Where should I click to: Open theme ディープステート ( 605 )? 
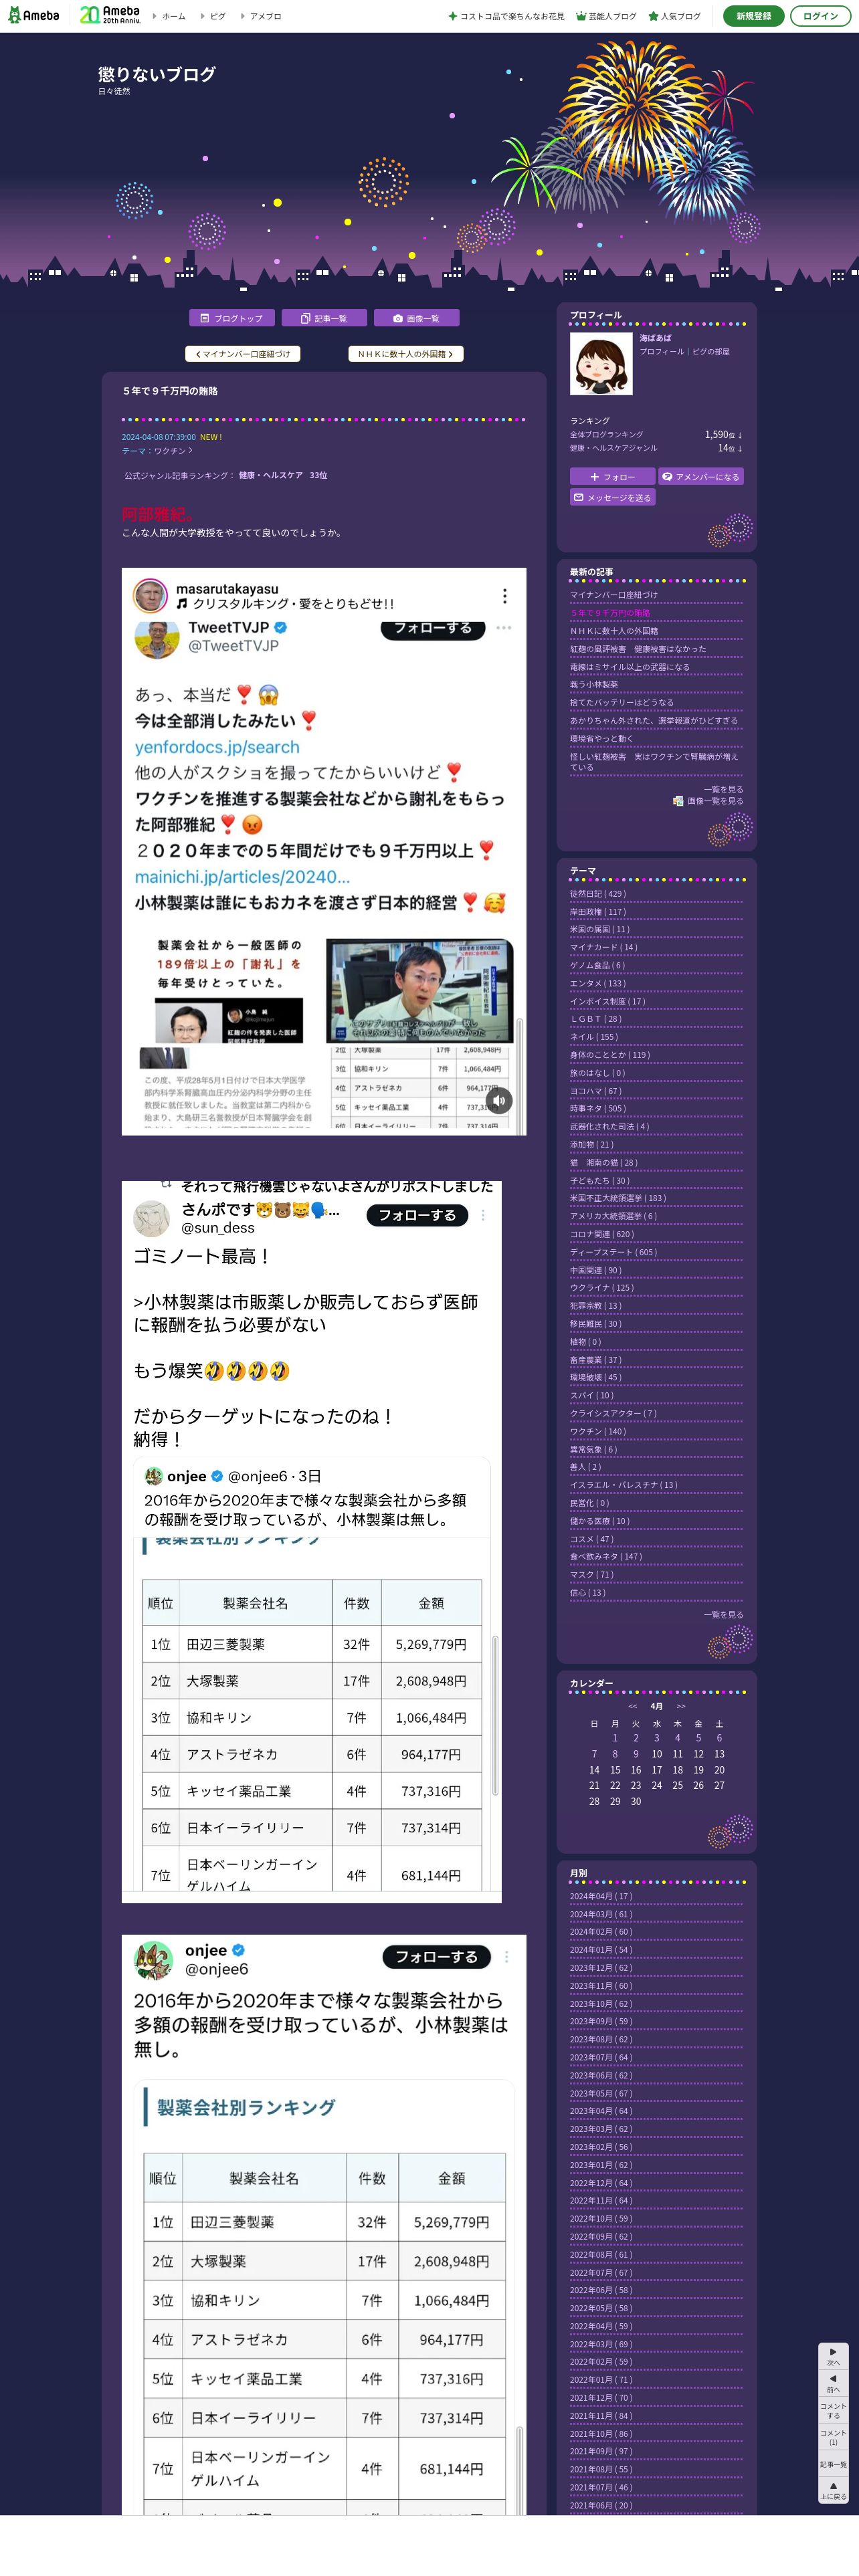[x=613, y=1252]
